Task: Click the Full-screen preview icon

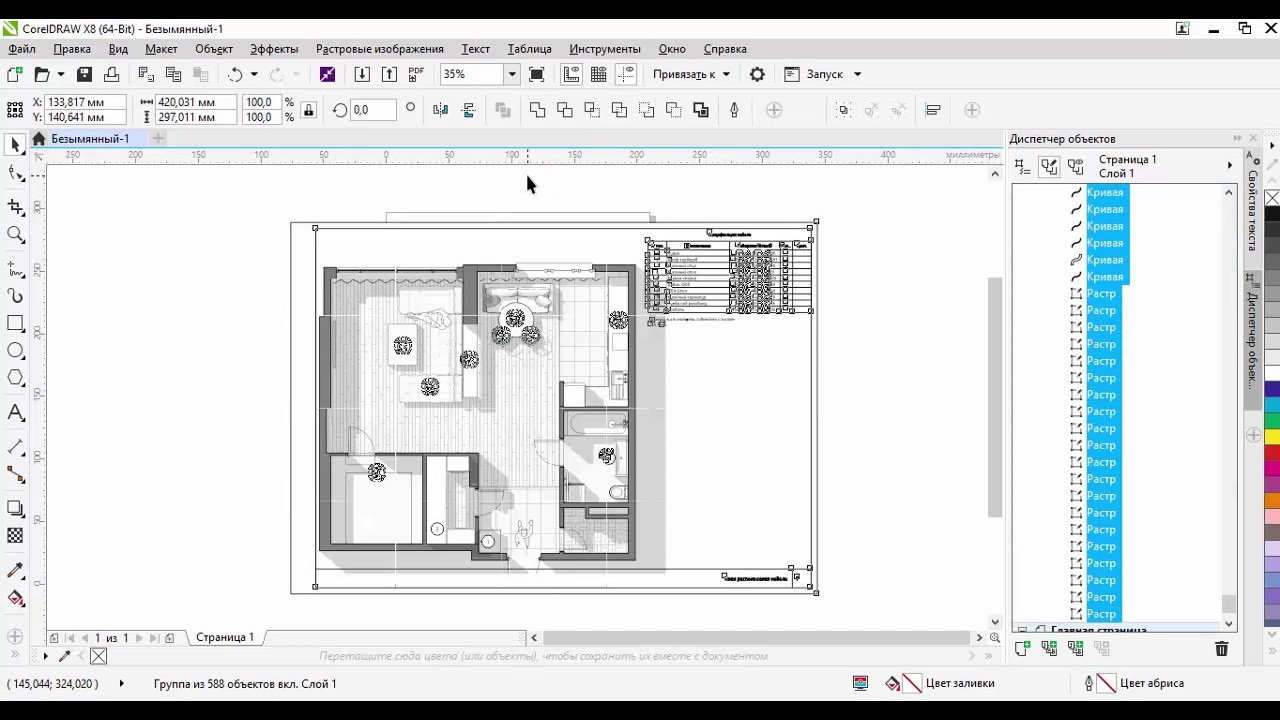Action: 537,74
